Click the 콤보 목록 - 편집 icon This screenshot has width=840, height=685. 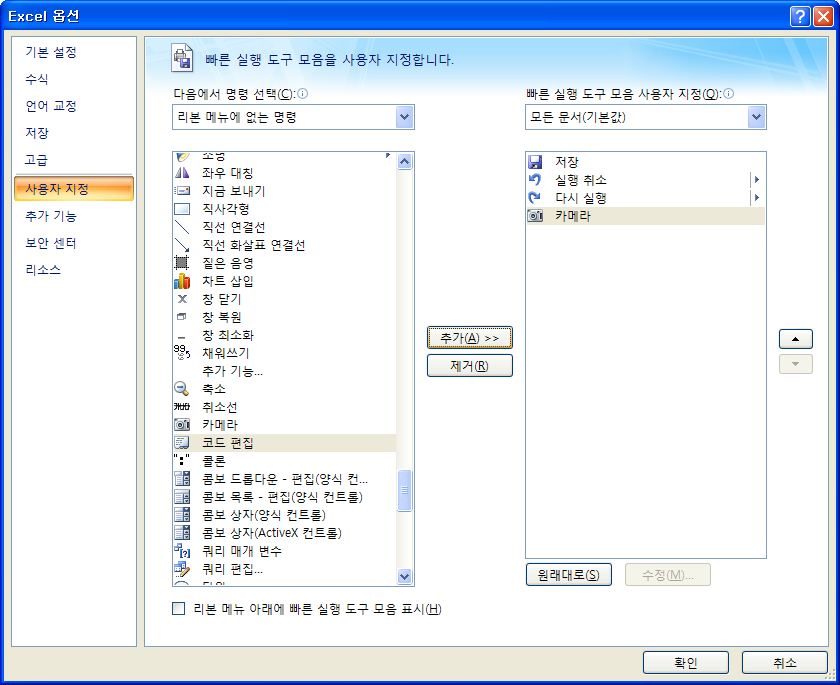(x=182, y=497)
